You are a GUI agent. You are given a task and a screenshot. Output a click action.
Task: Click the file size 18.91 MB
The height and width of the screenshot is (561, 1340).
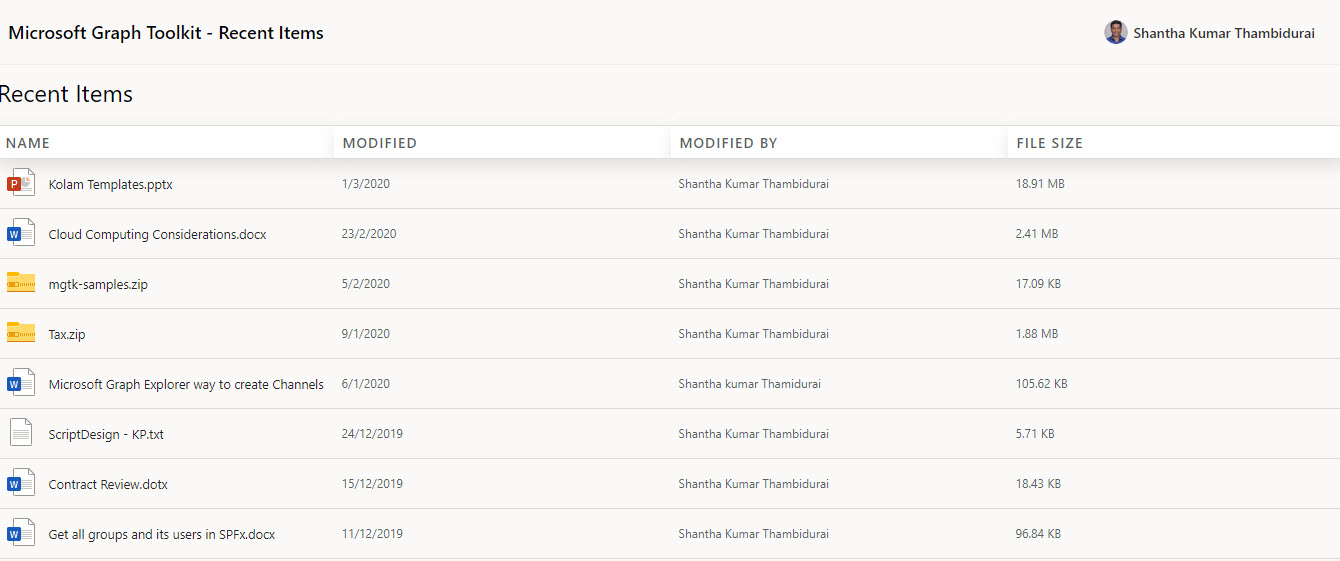pyautogui.click(x=1040, y=184)
